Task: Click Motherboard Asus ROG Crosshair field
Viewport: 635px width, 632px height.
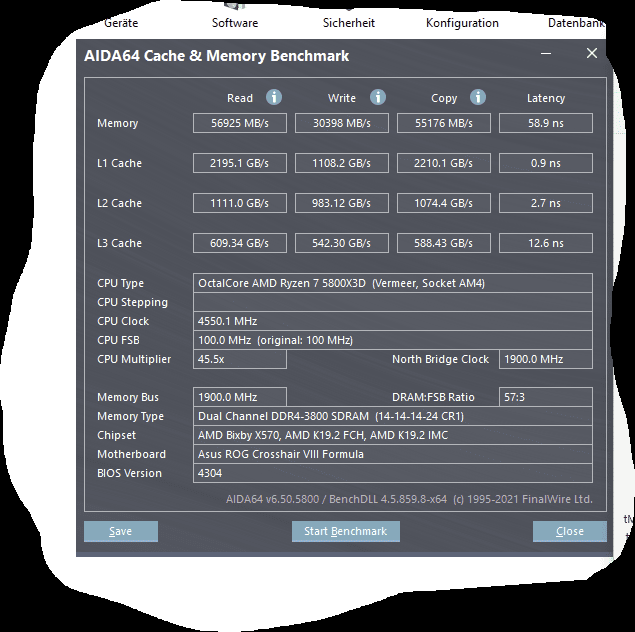Action: 393,454
